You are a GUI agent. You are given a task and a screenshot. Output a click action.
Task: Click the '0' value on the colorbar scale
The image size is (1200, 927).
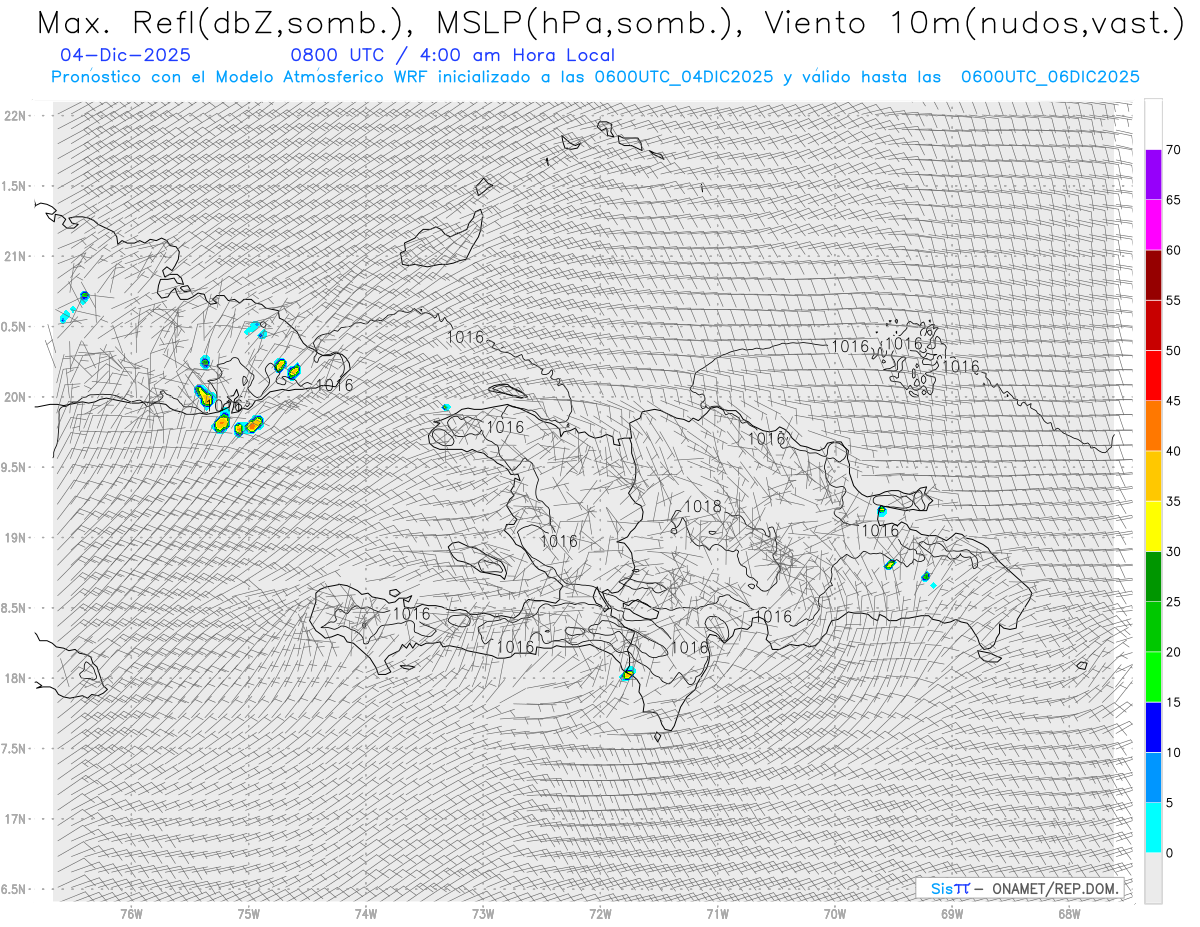[x=1169, y=853]
